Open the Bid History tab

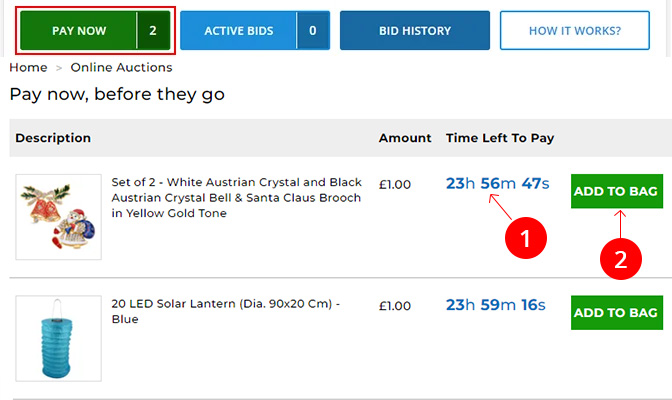coord(414,31)
